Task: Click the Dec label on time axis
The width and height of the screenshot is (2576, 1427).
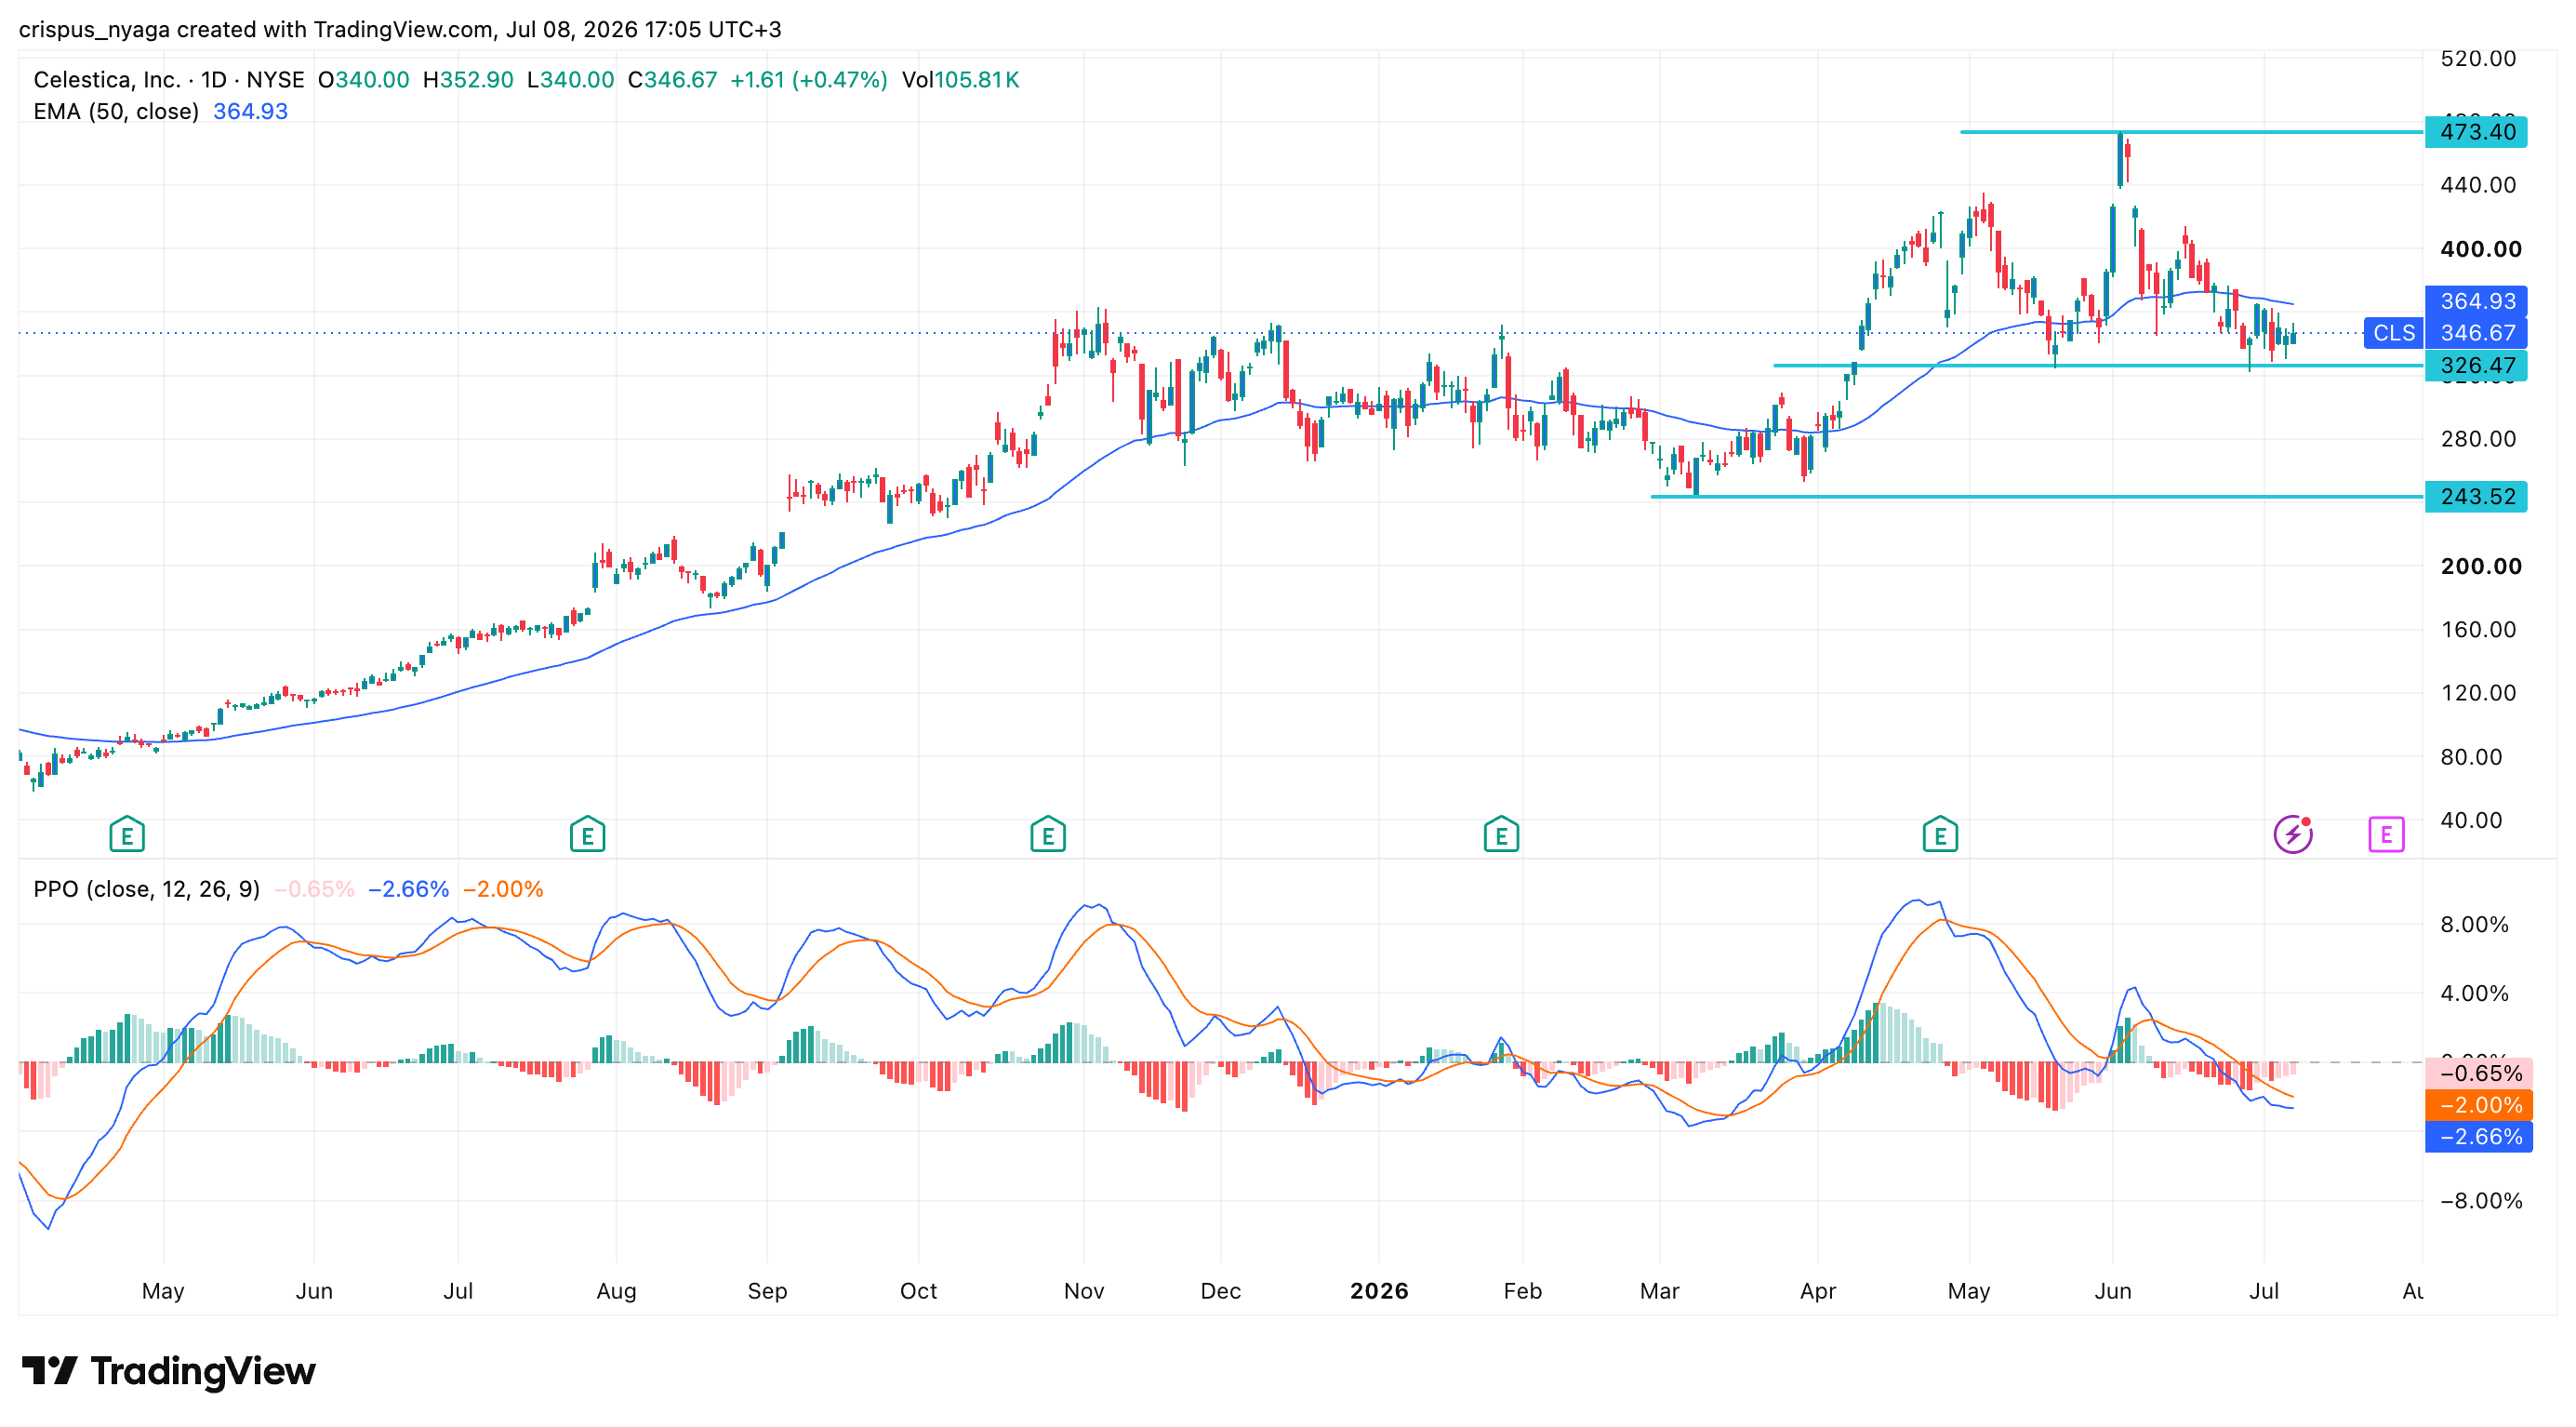Action: [x=1220, y=1291]
